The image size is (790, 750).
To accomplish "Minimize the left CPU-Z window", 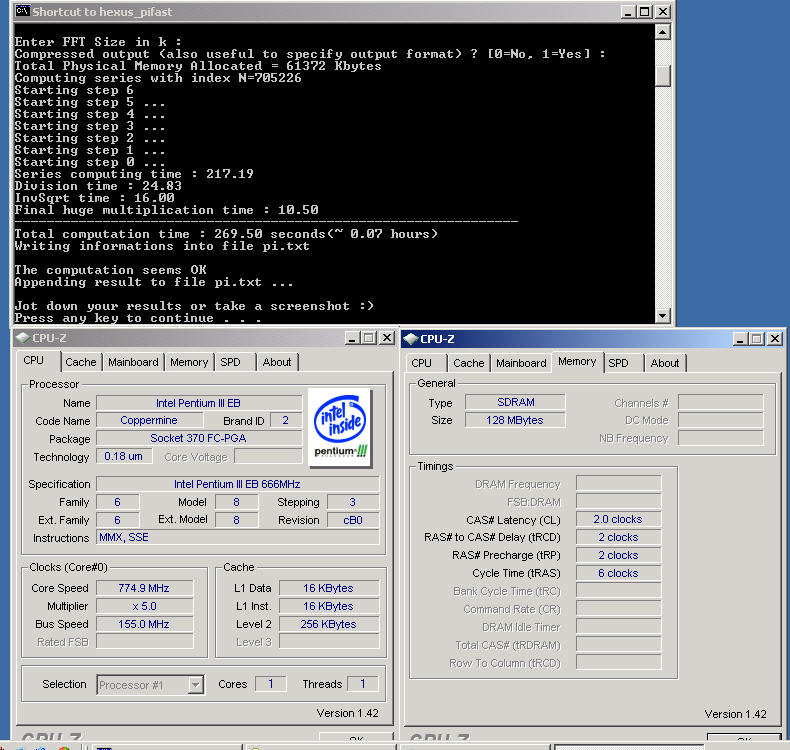I will pyautogui.click(x=352, y=338).
